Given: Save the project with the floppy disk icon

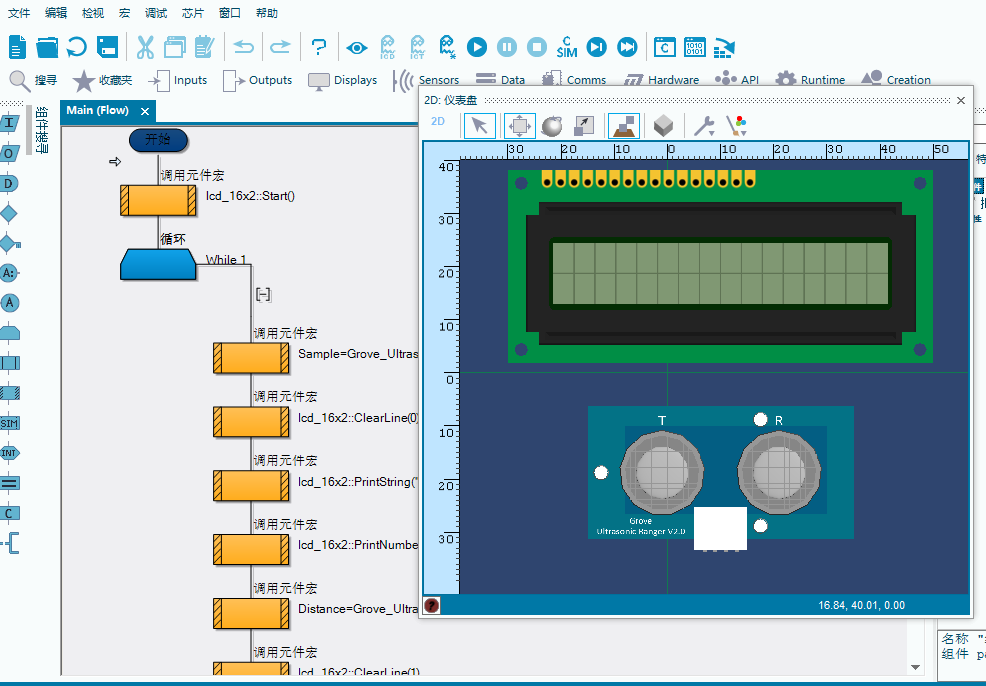Looking at the screenshot, I should pos(107,47).
